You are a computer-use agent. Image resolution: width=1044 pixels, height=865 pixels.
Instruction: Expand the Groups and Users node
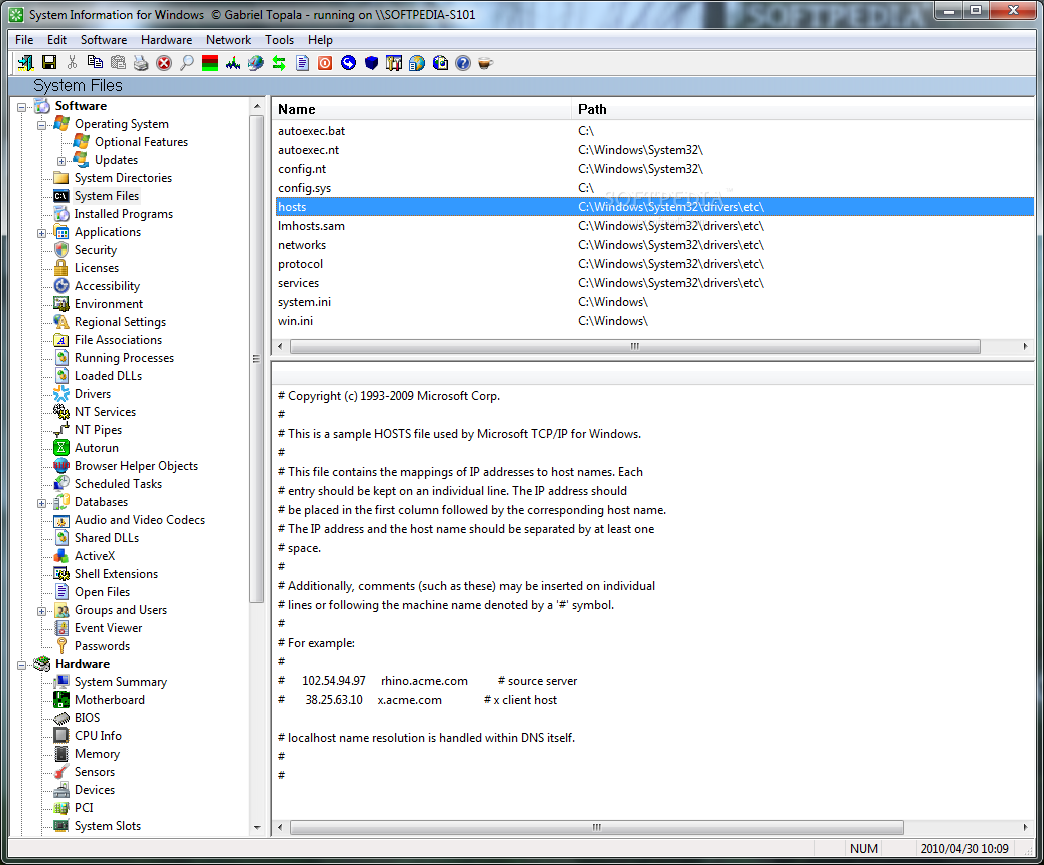point(41,610)
